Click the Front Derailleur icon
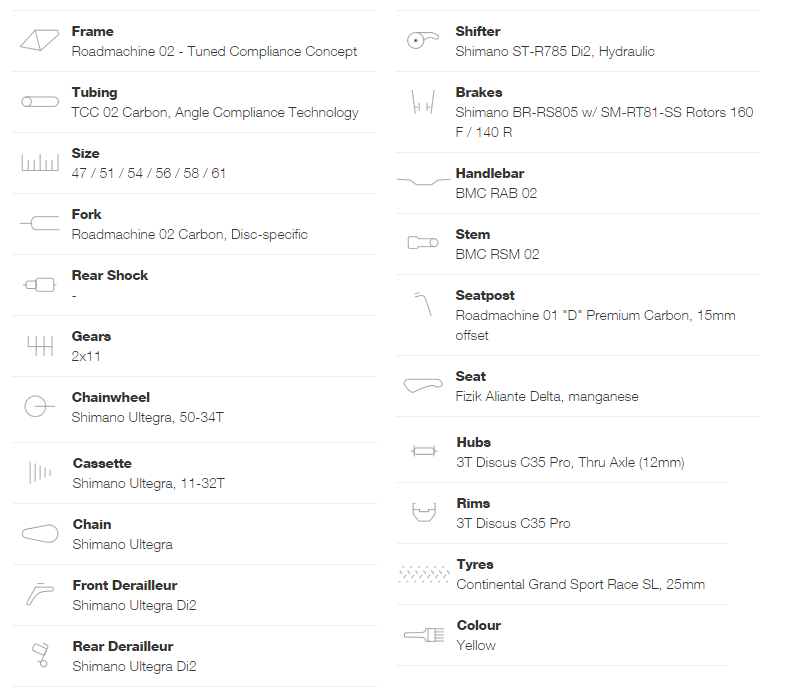 (40, 594)
